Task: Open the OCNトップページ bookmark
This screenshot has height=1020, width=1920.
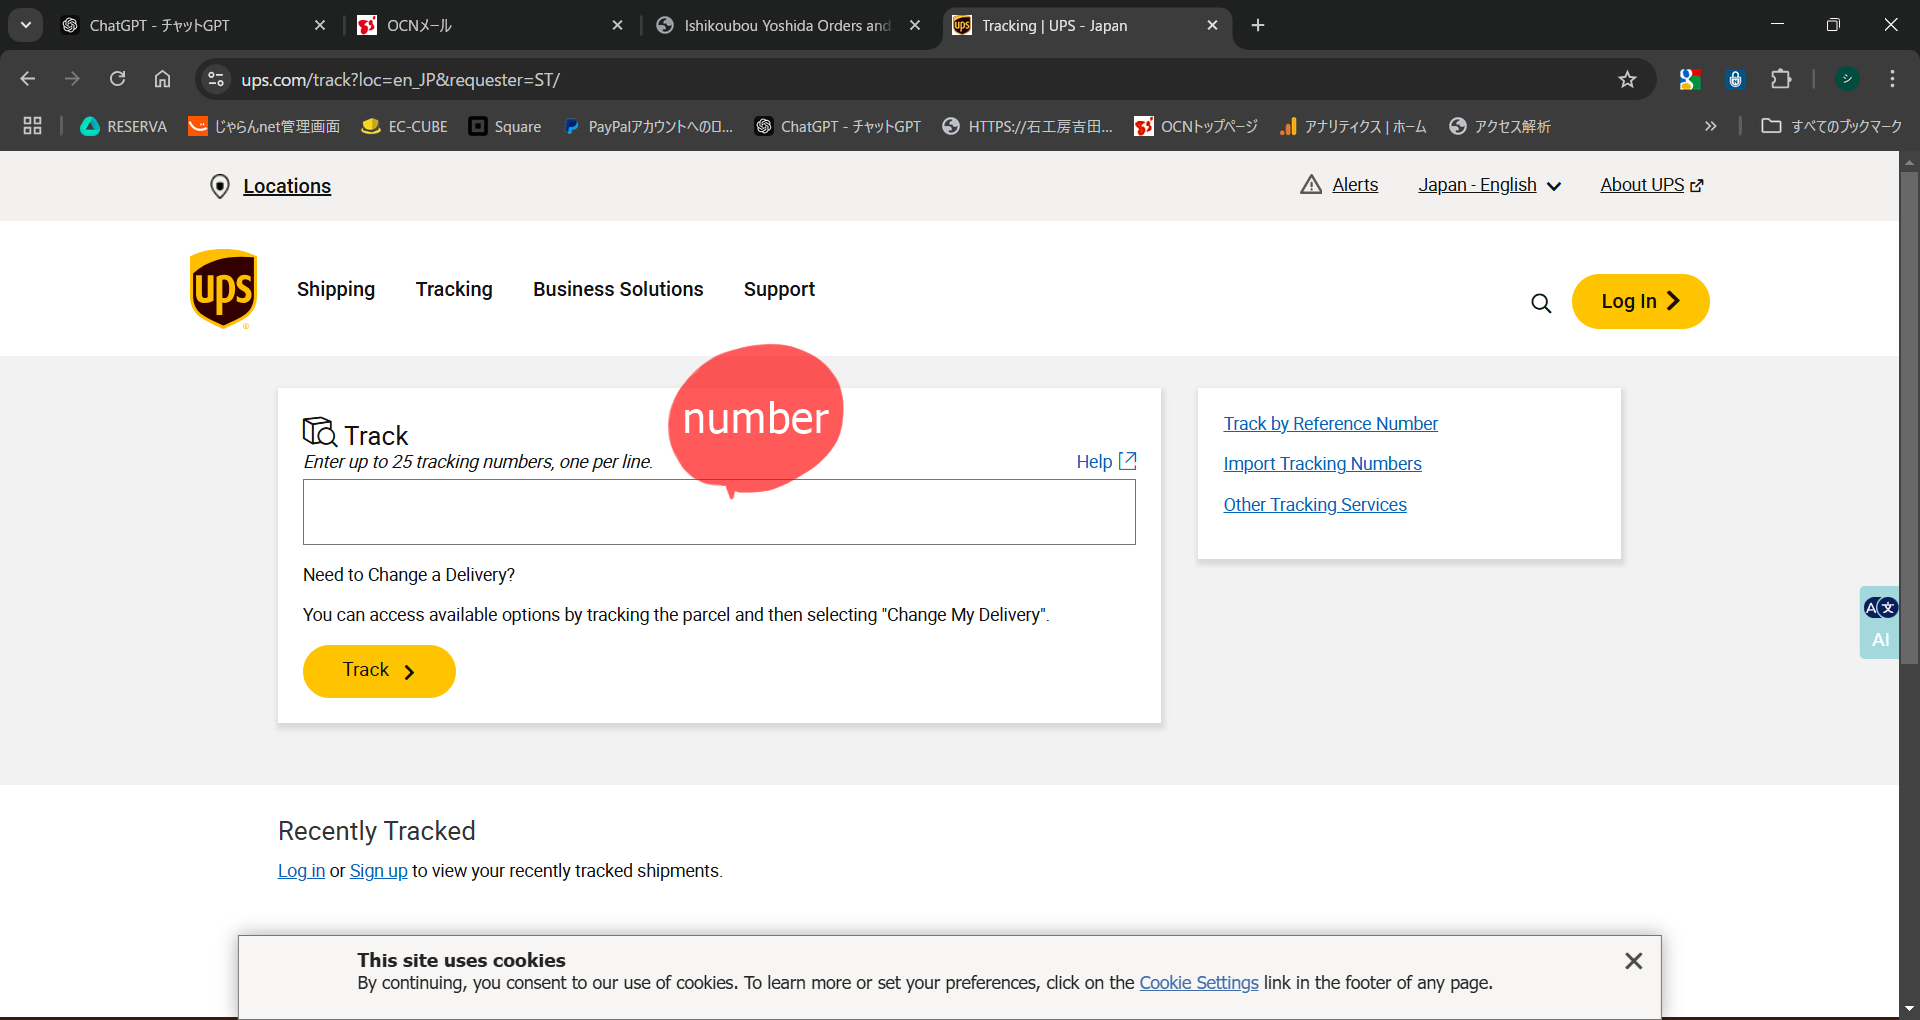Action: (1196, 126)
